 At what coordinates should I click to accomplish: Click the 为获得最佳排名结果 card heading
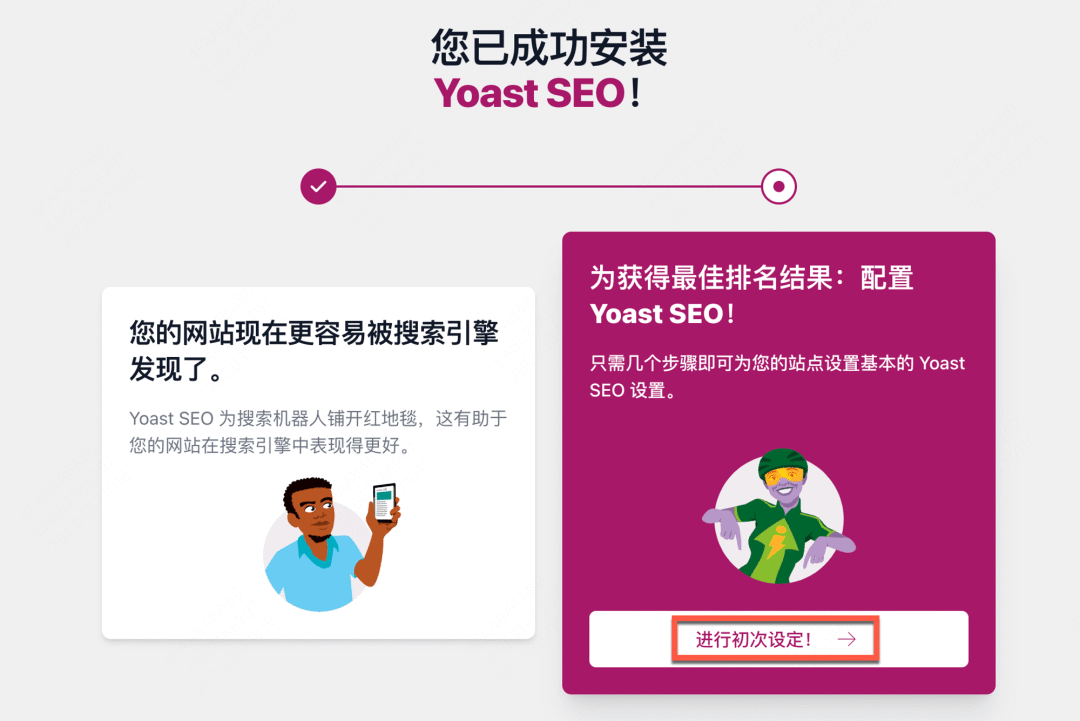(751, 295)
